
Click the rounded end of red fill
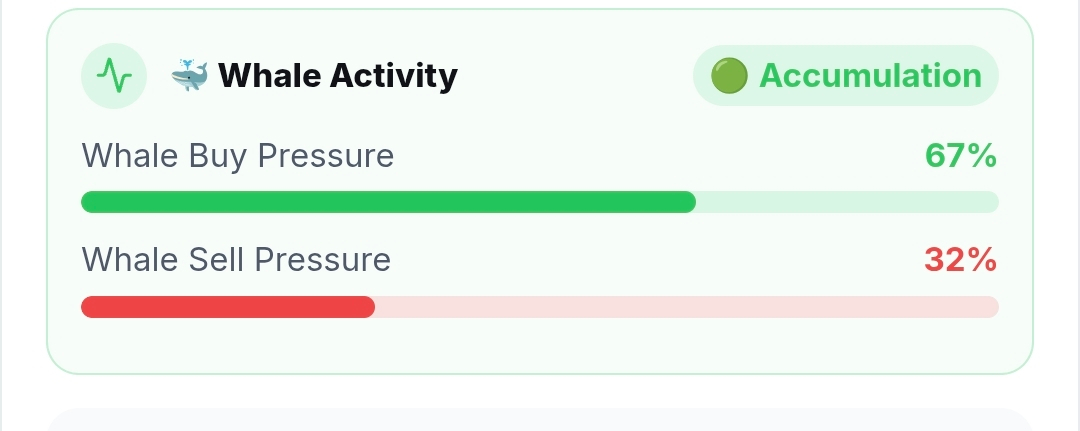coord(366,307)
